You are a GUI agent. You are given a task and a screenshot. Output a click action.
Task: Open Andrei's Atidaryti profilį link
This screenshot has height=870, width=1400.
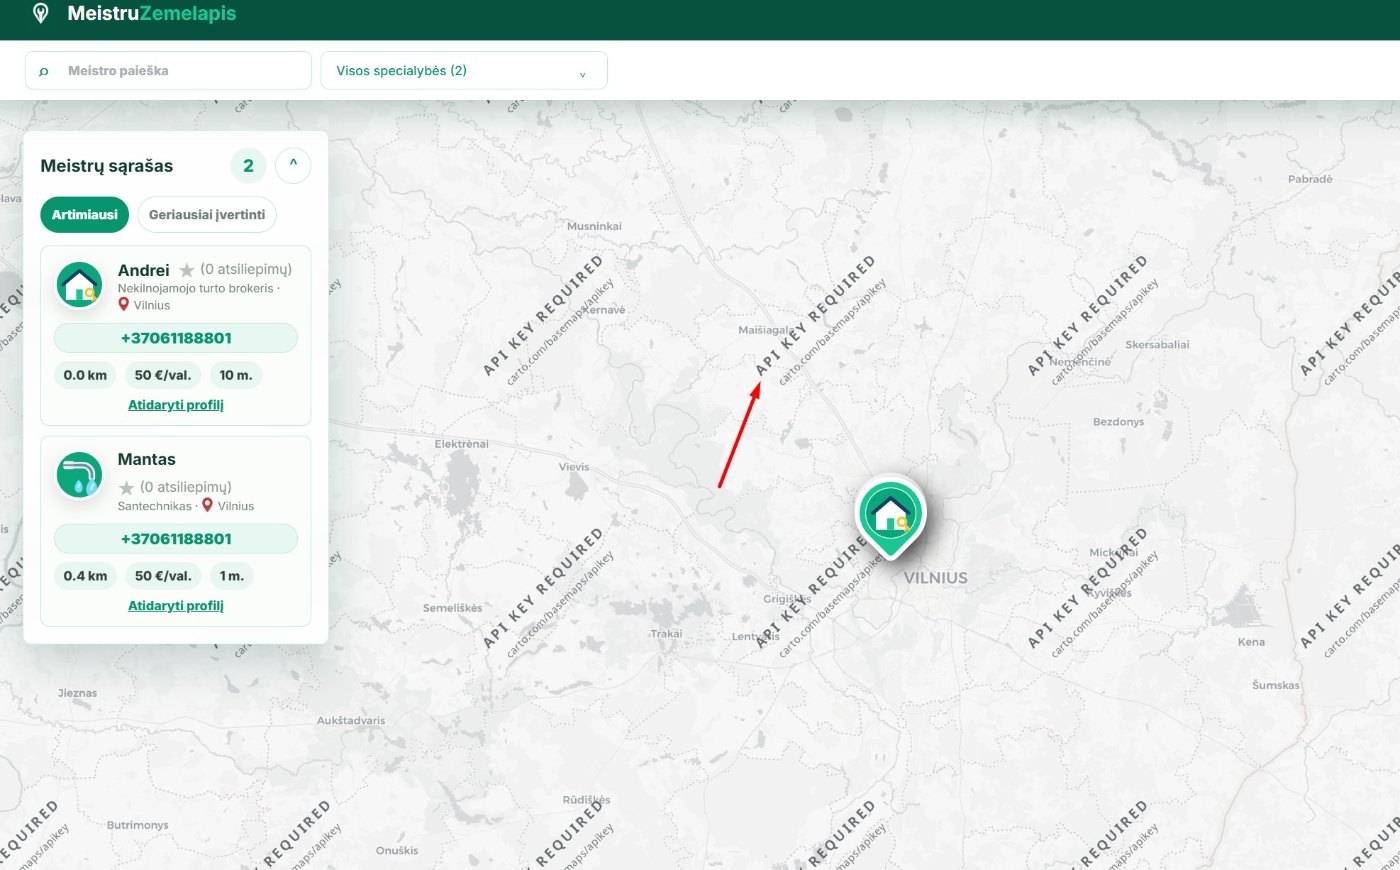point(176,405)
